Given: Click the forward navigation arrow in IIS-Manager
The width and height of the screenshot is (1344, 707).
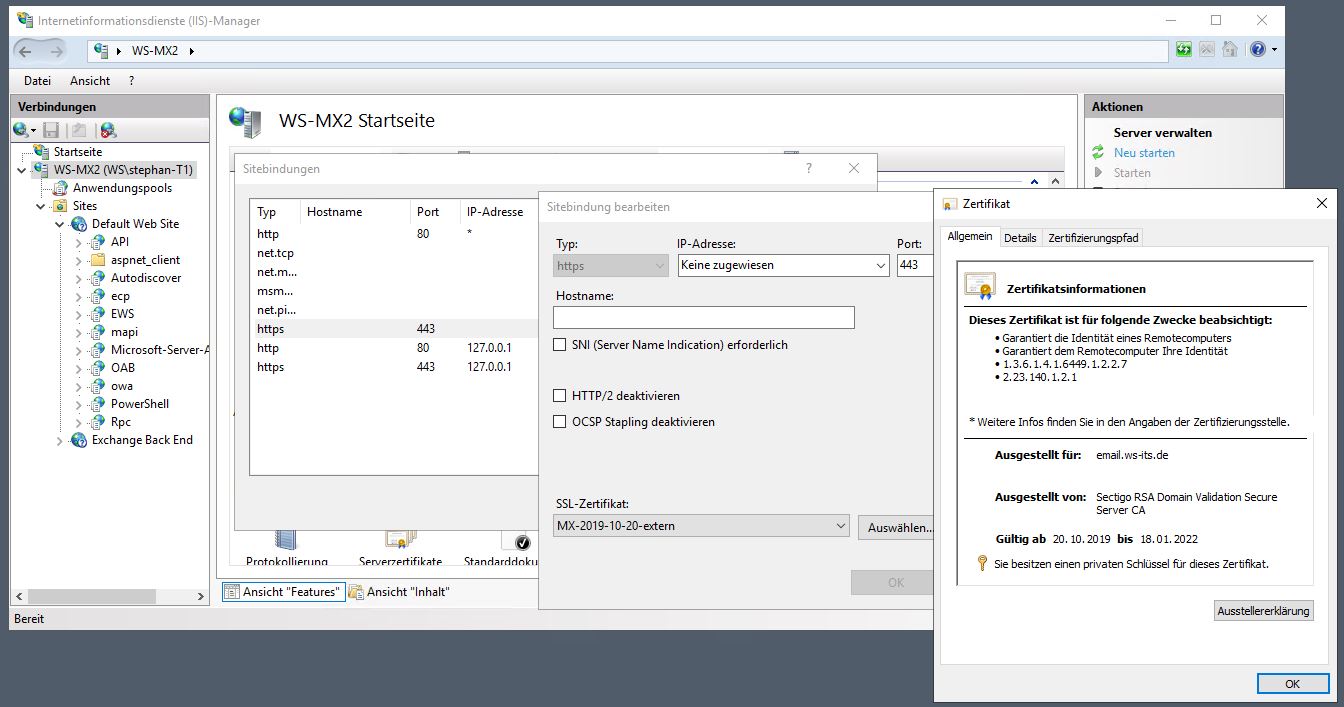Looking at the screenshot, I should (x=57, y=51).
